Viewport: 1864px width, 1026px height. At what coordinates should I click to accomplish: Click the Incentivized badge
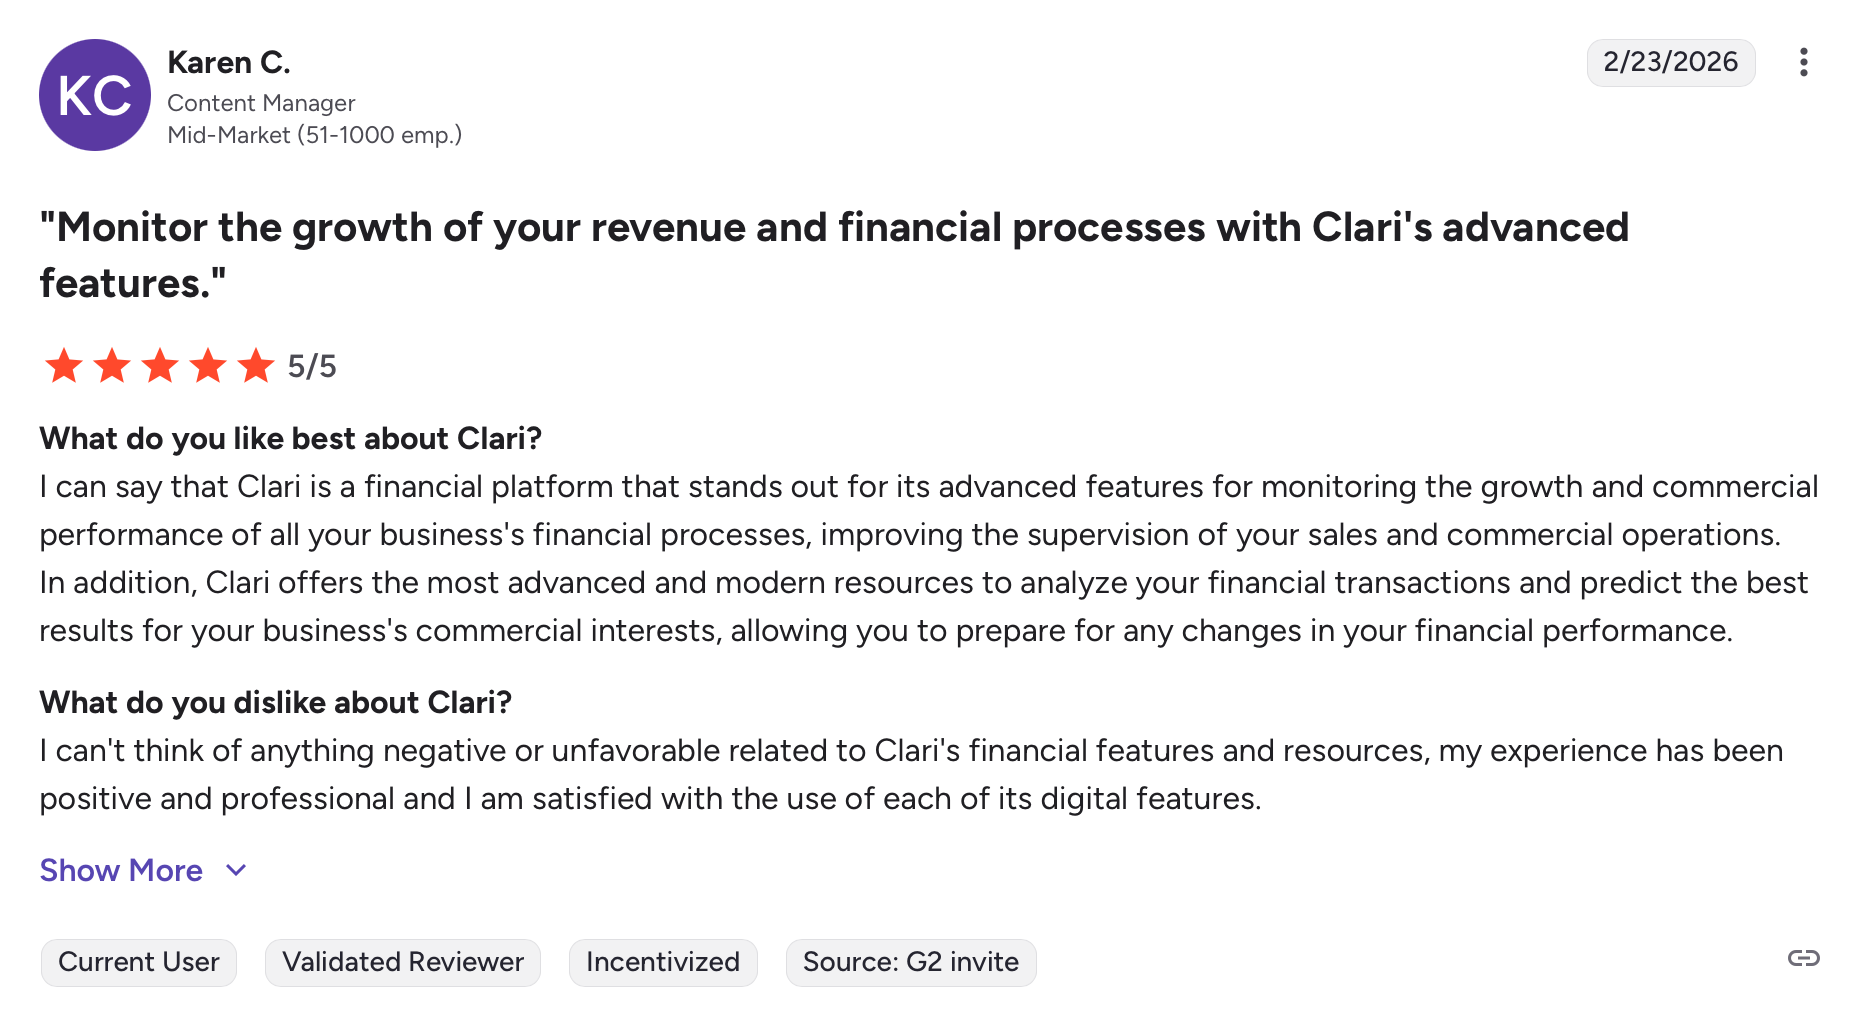(x=663, y=962)
